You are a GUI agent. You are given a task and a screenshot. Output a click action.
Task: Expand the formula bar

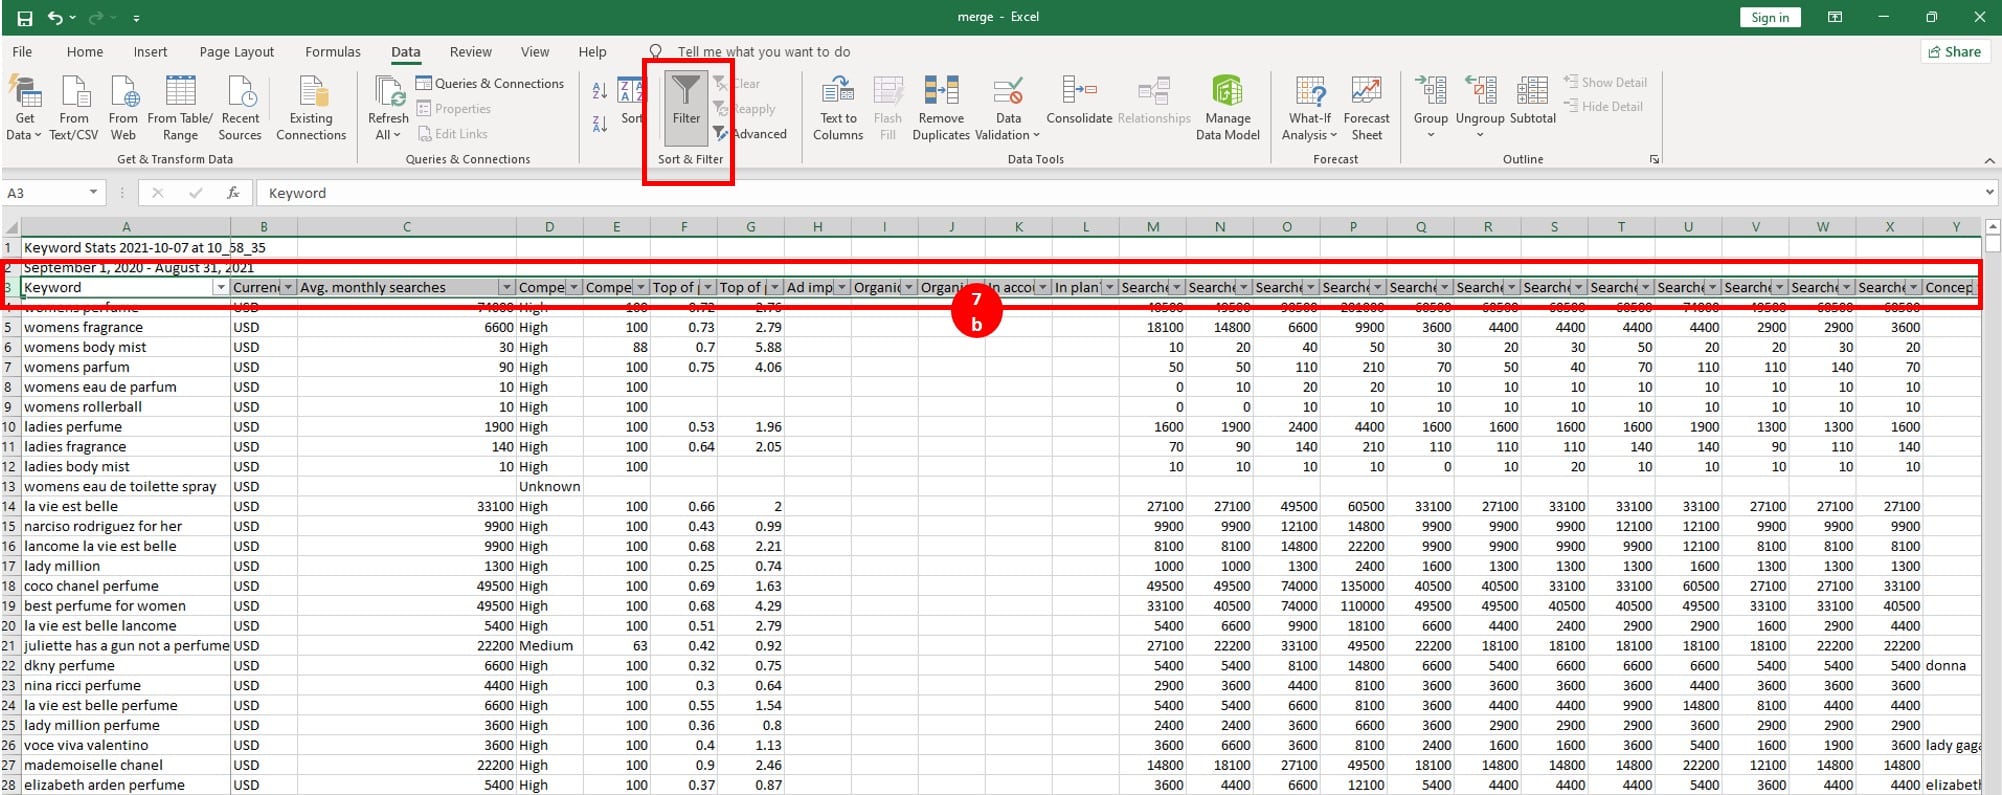tap(1988, 192)
